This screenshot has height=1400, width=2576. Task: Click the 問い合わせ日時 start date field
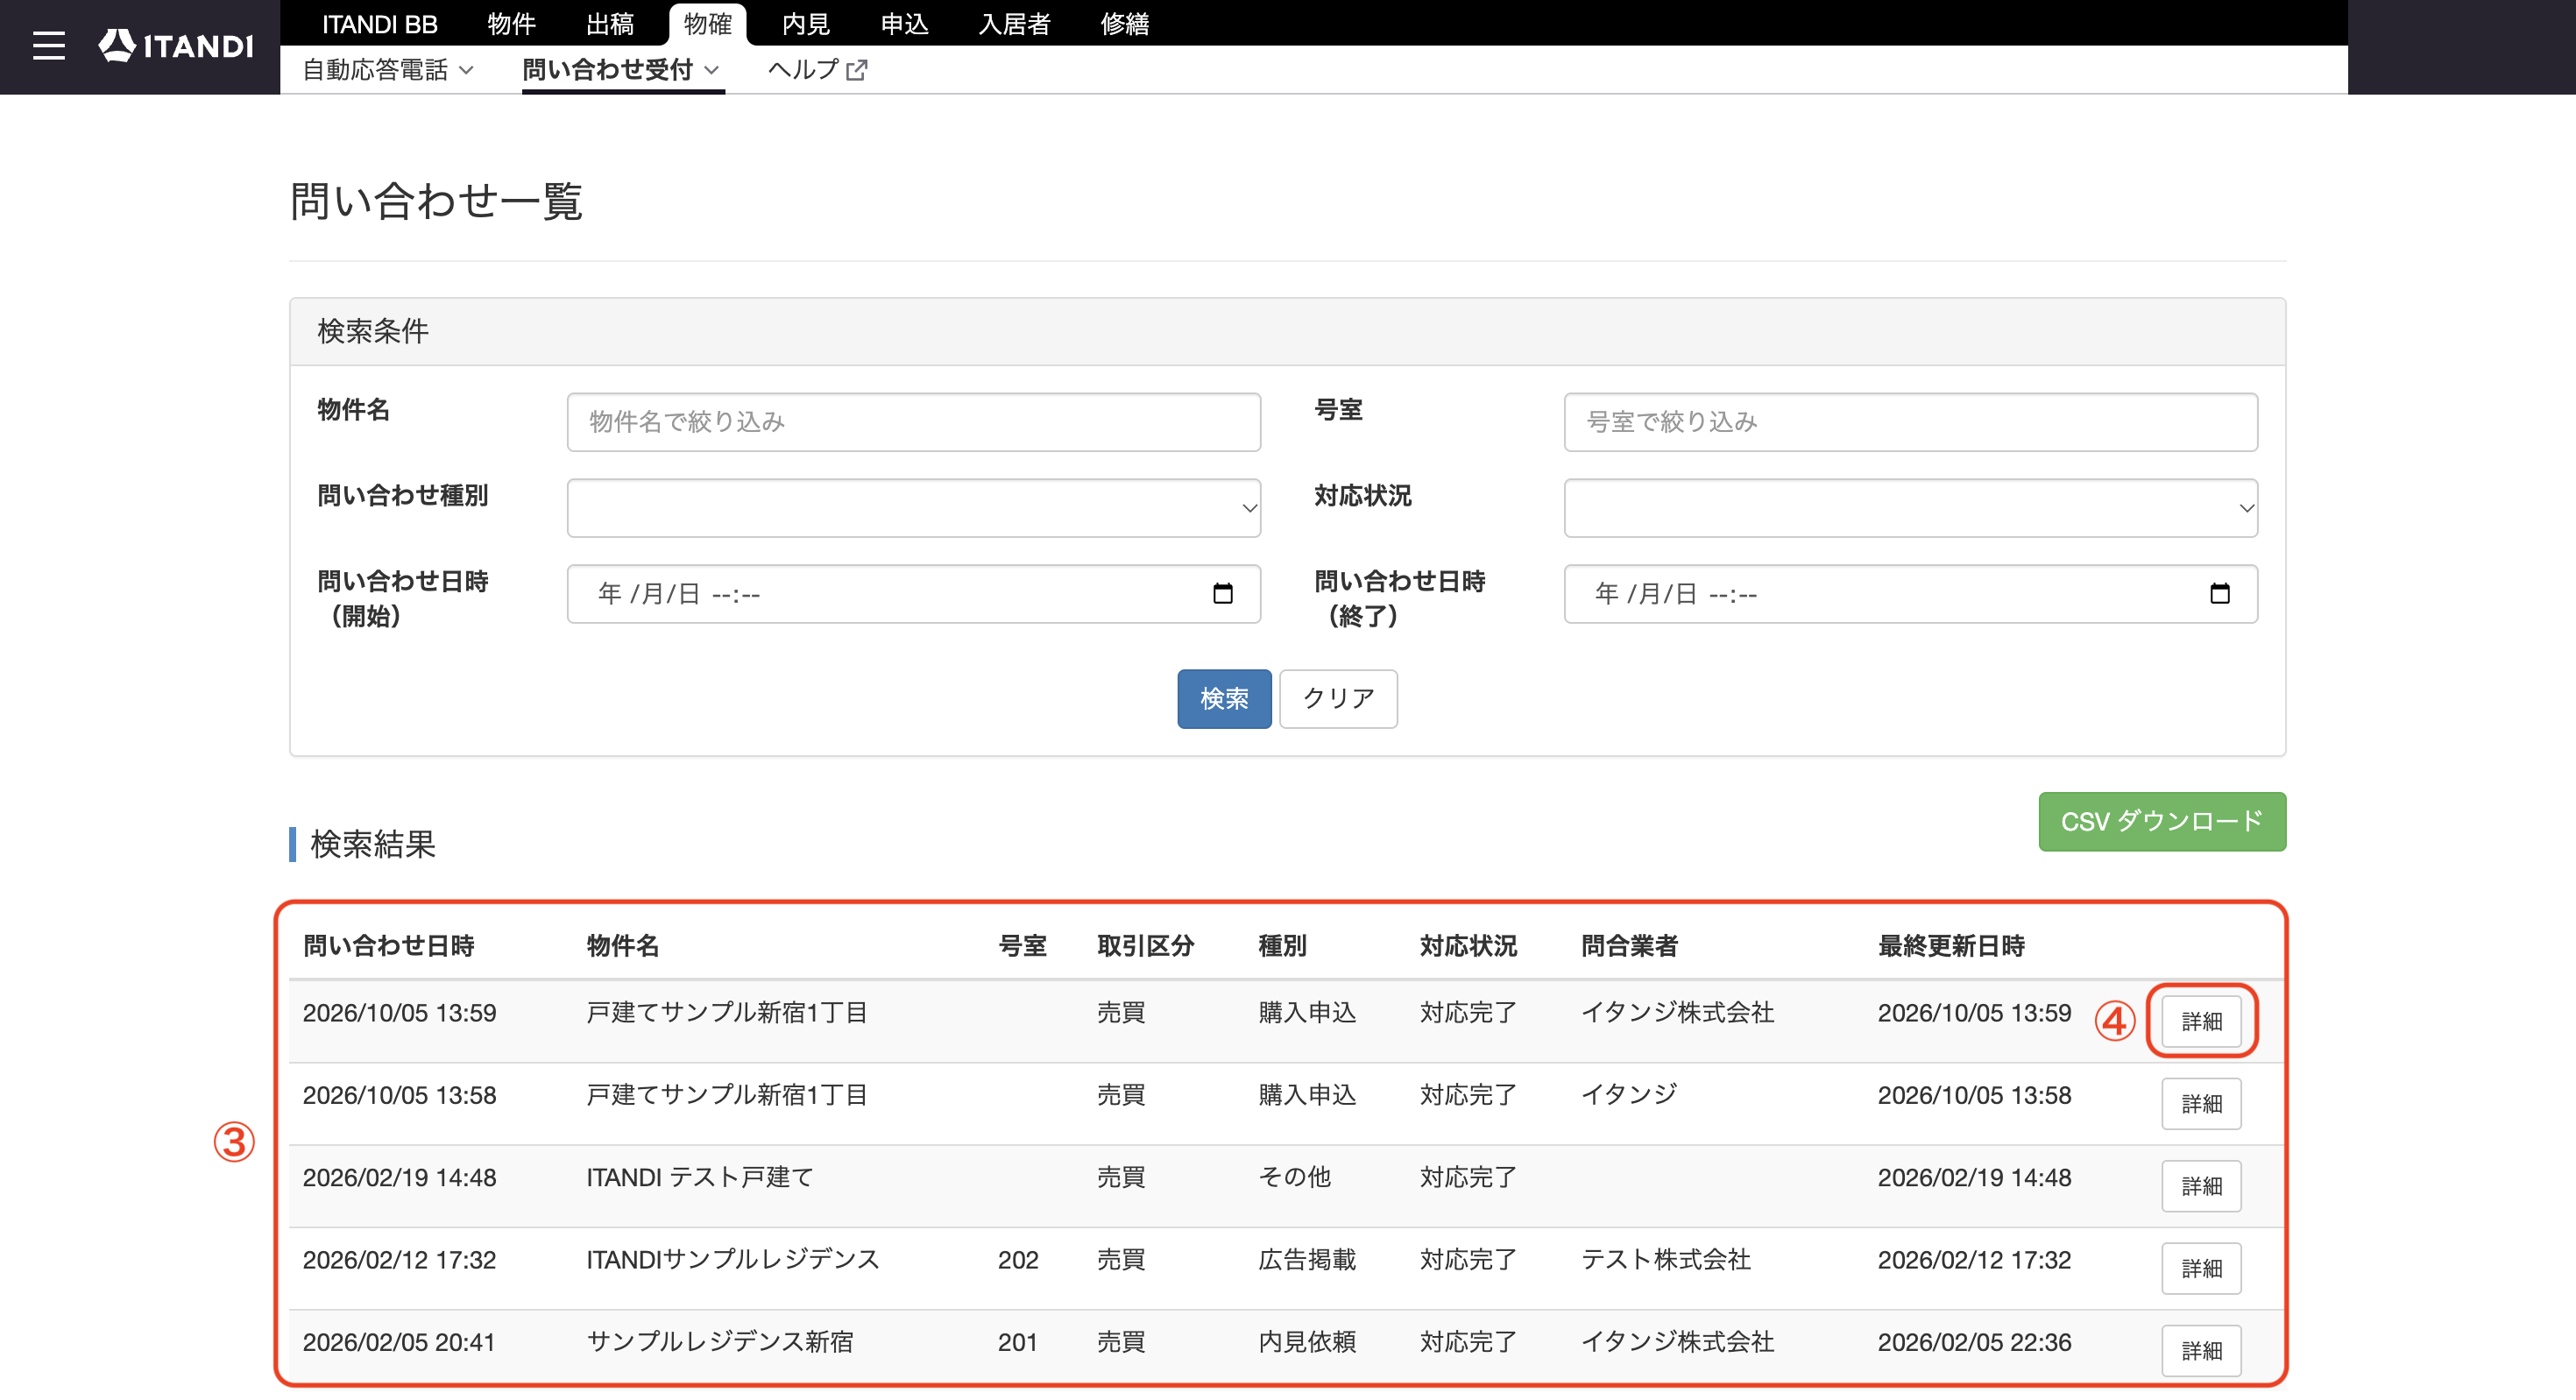coord(913,594)
